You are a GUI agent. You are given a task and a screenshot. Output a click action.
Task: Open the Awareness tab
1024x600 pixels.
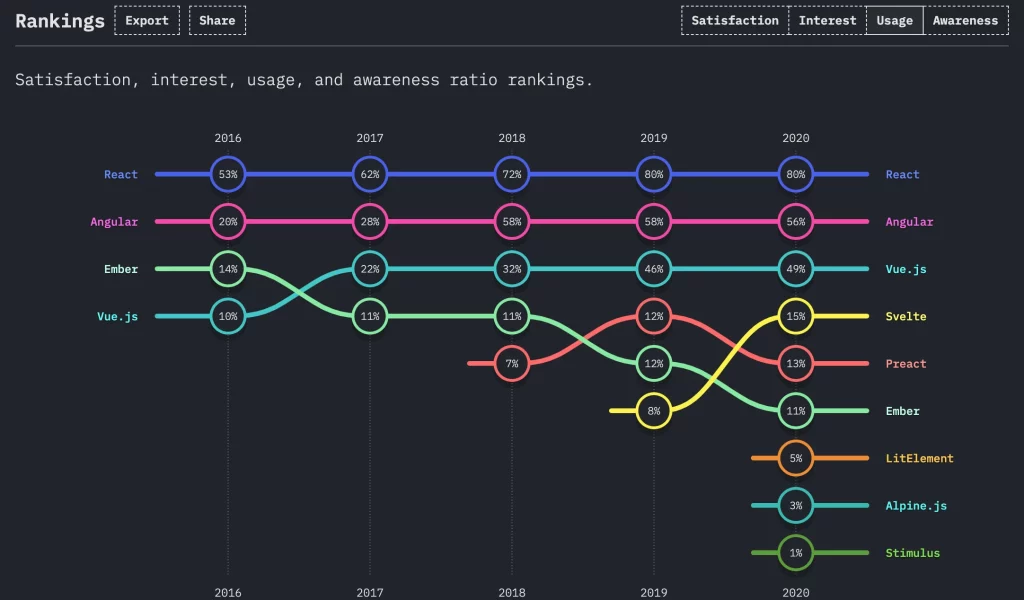point(965,20)
